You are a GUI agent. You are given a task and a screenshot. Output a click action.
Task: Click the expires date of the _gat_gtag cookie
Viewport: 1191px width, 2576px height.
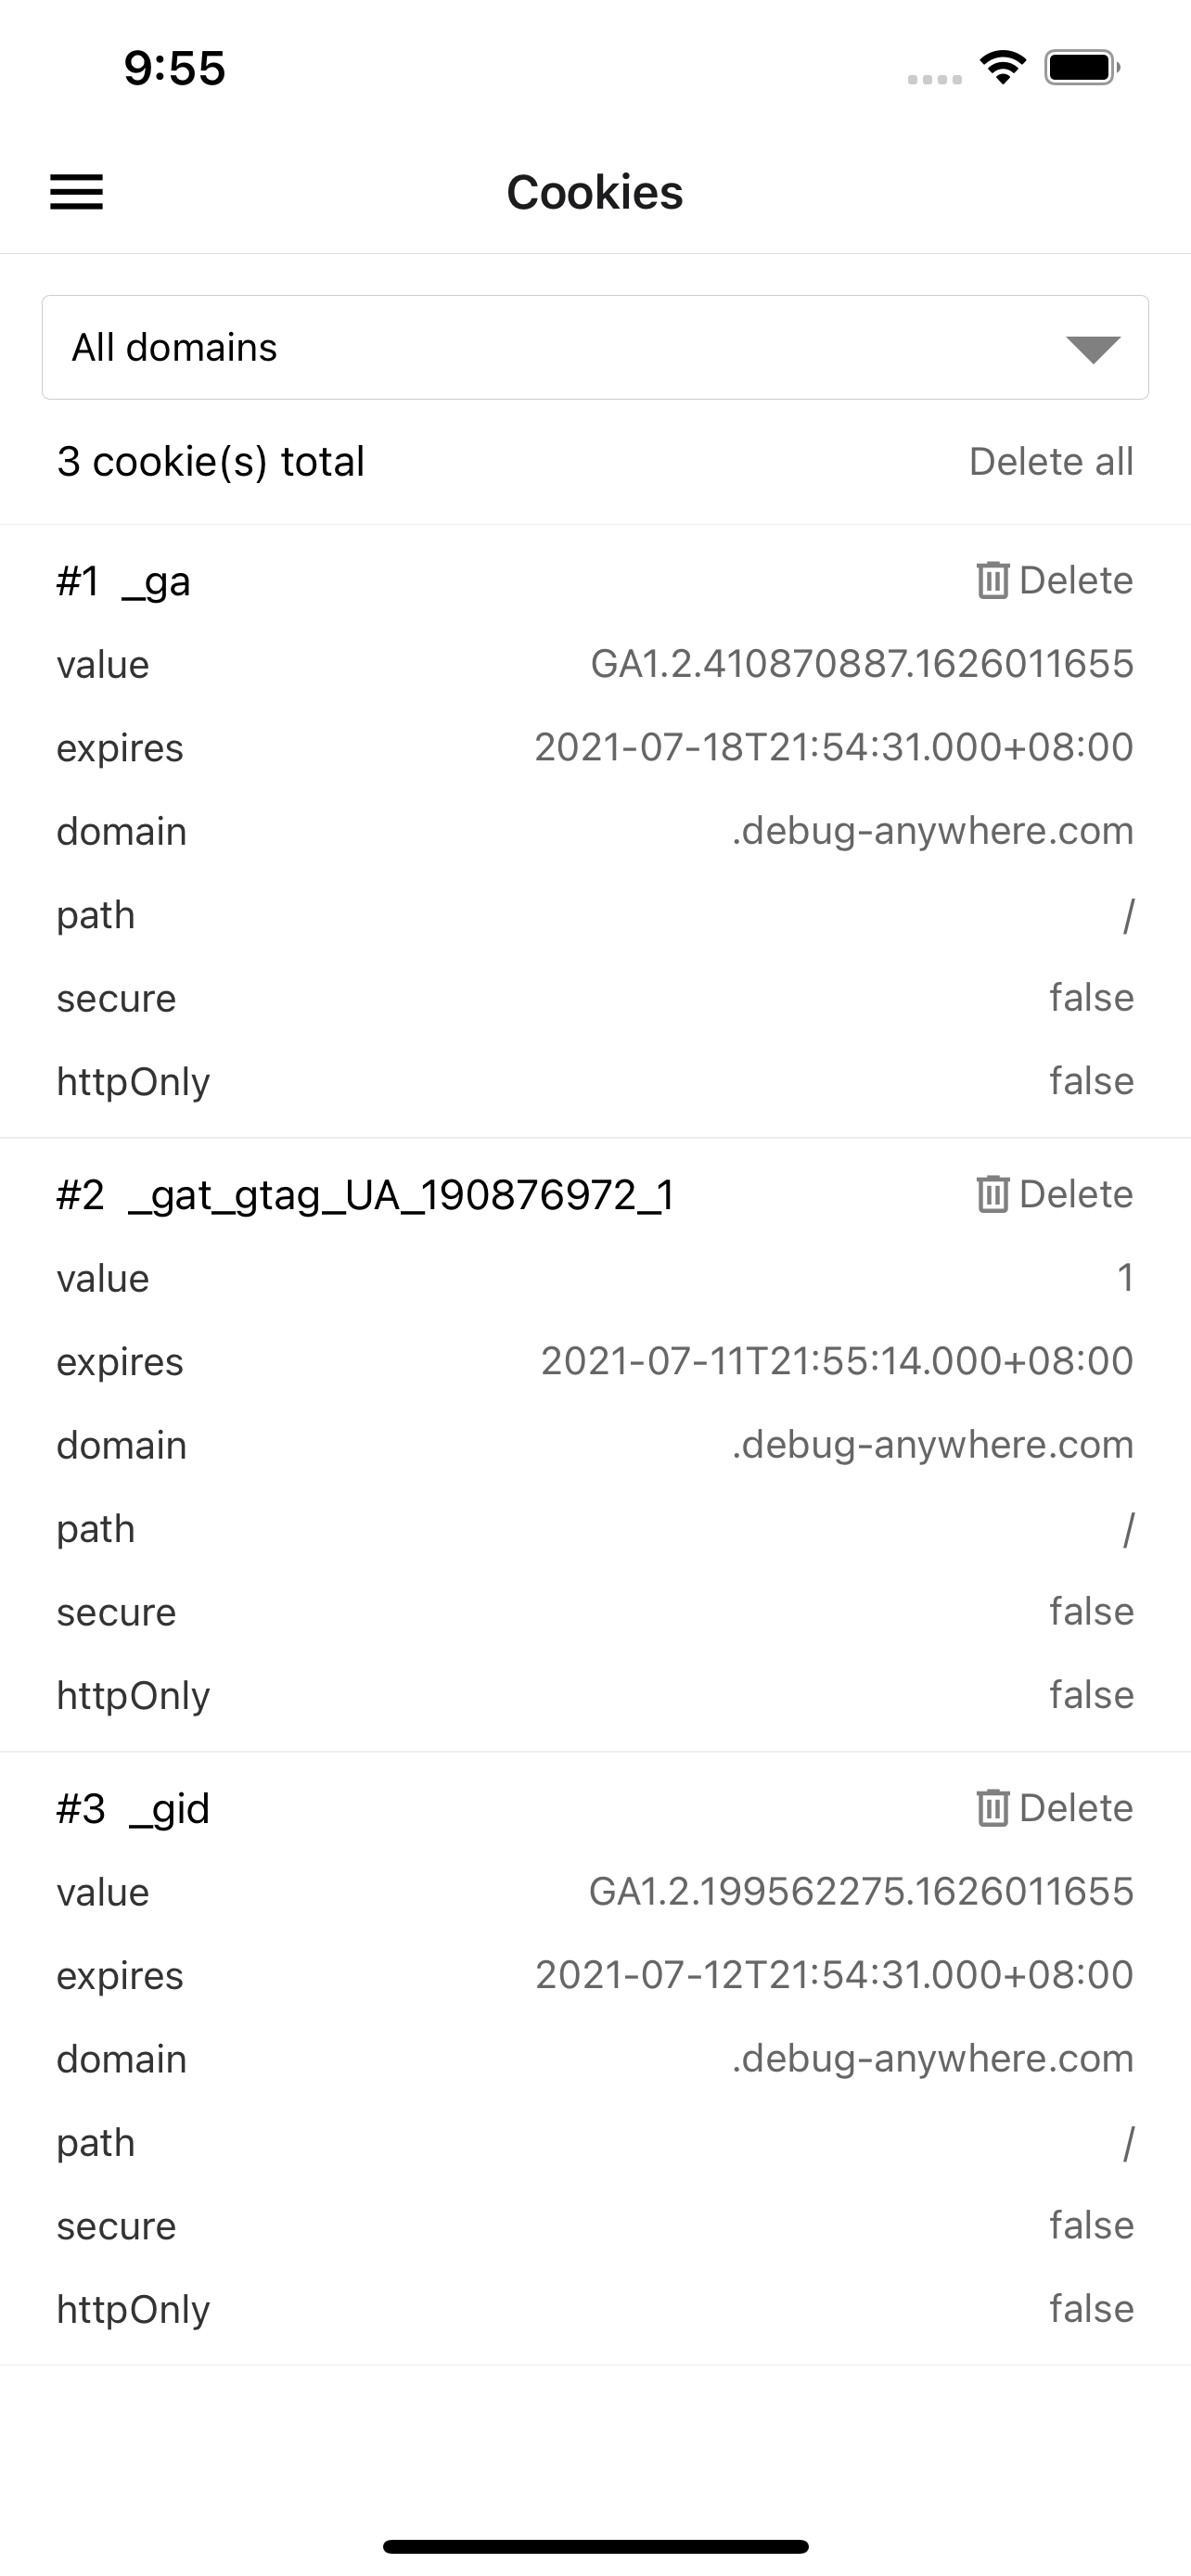click(x=834, y=1360)
